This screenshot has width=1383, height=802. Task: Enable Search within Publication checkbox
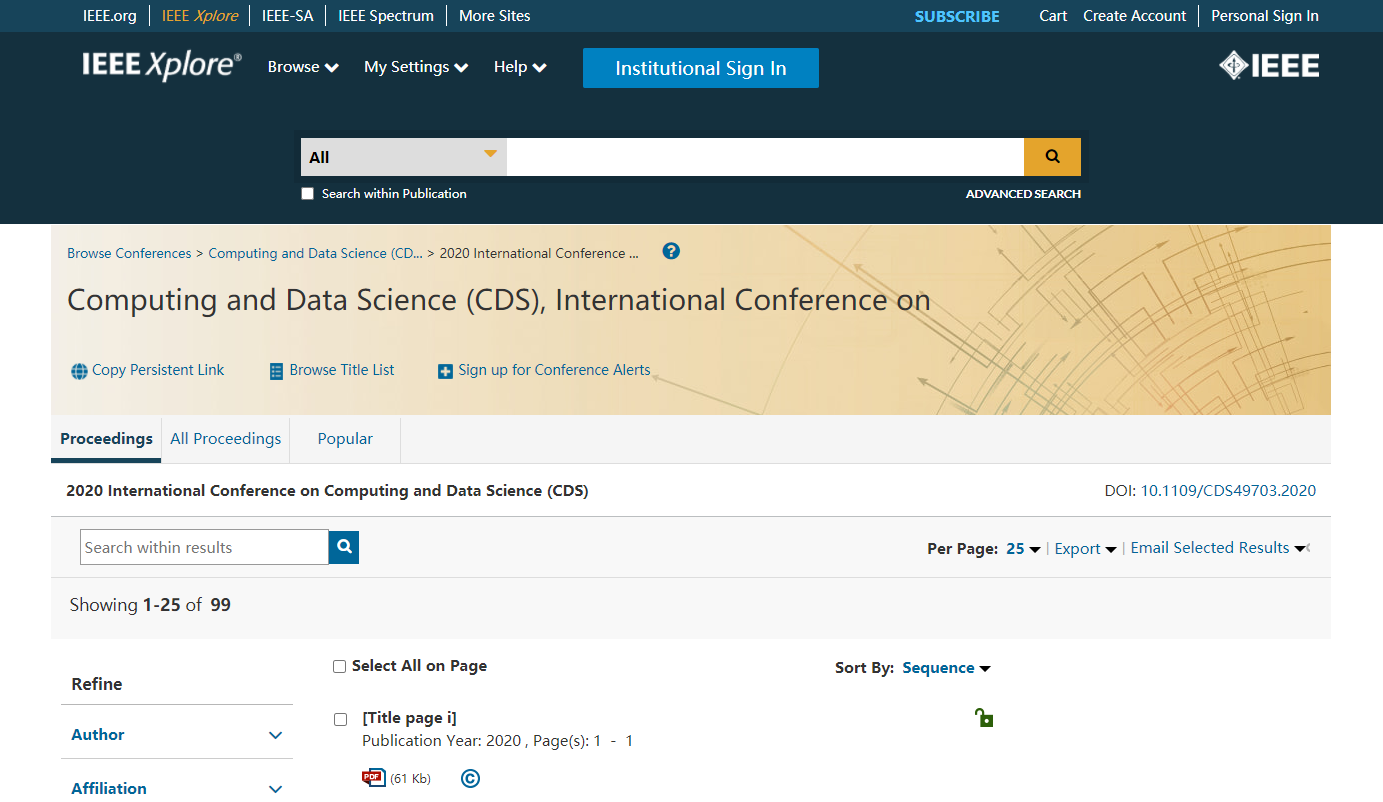308,194
